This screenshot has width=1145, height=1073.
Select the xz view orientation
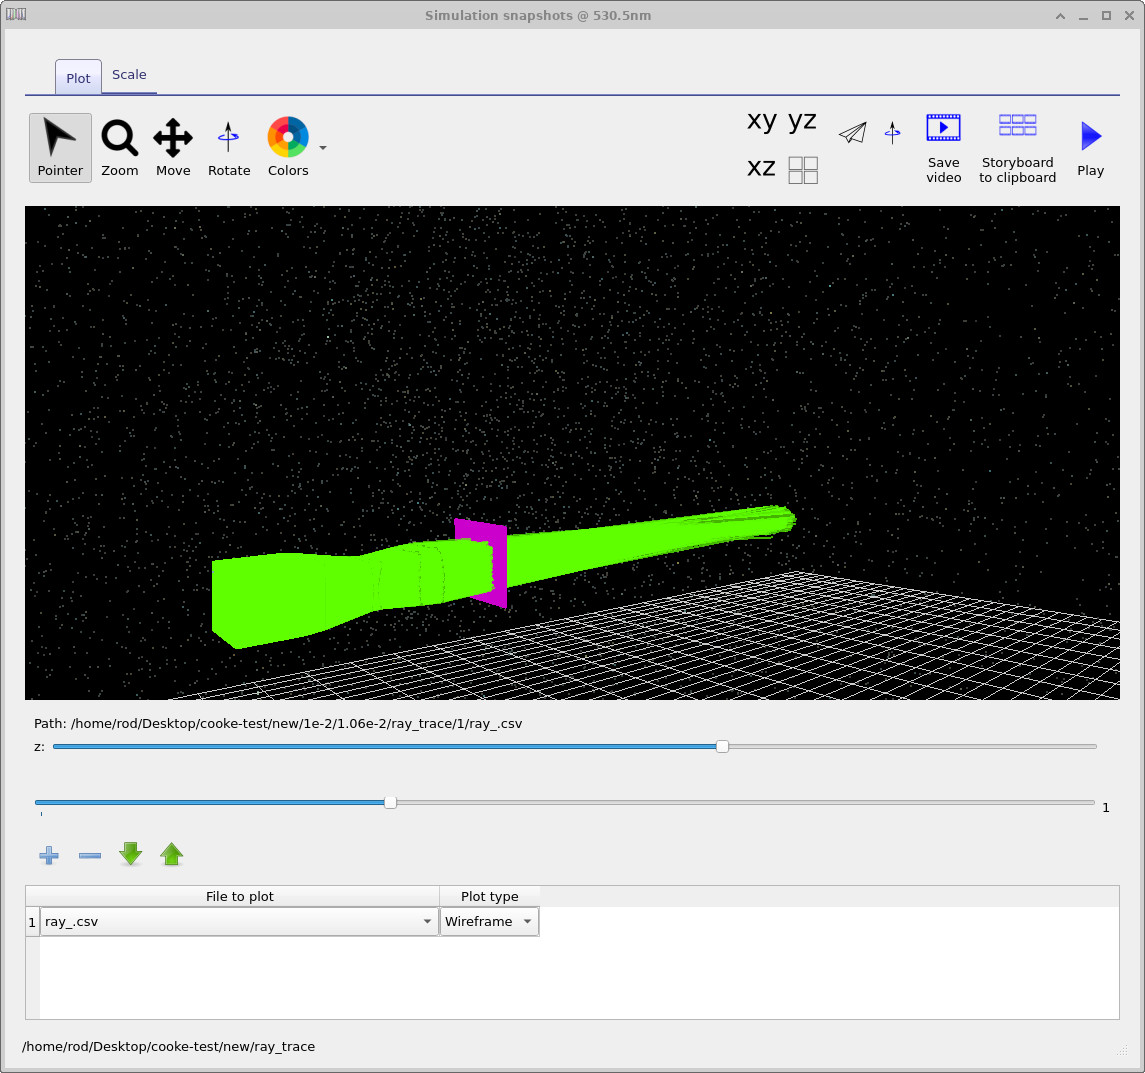[x=761, y=168]
